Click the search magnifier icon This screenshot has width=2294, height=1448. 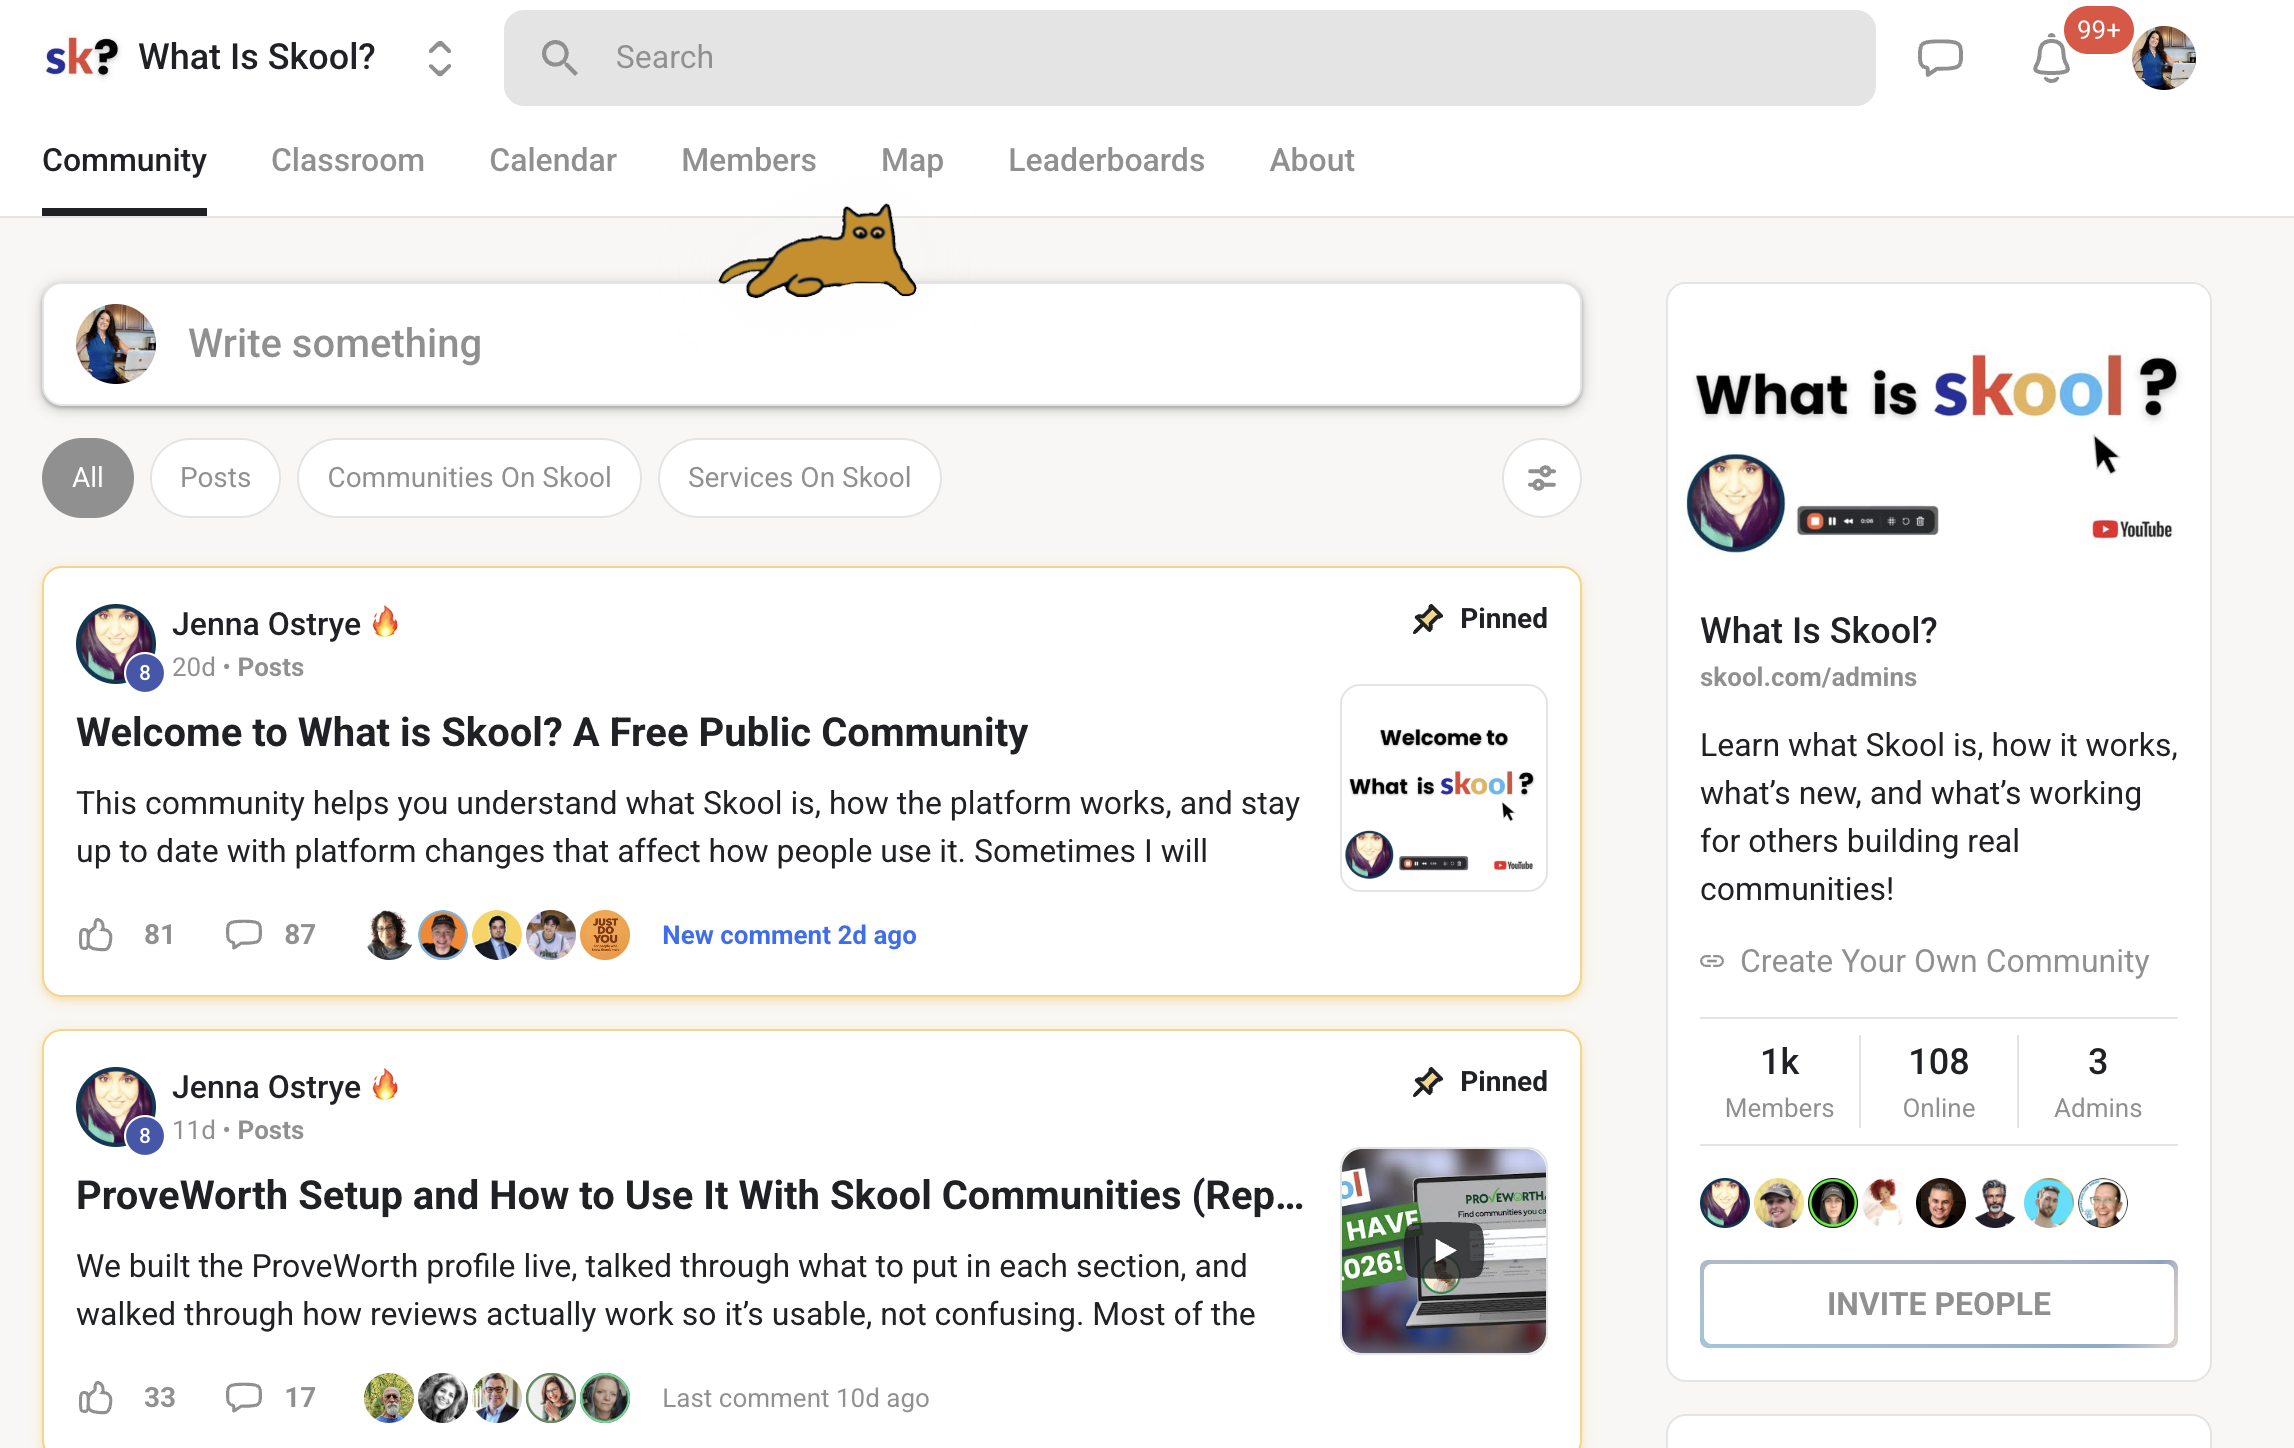tap(559, 58)
